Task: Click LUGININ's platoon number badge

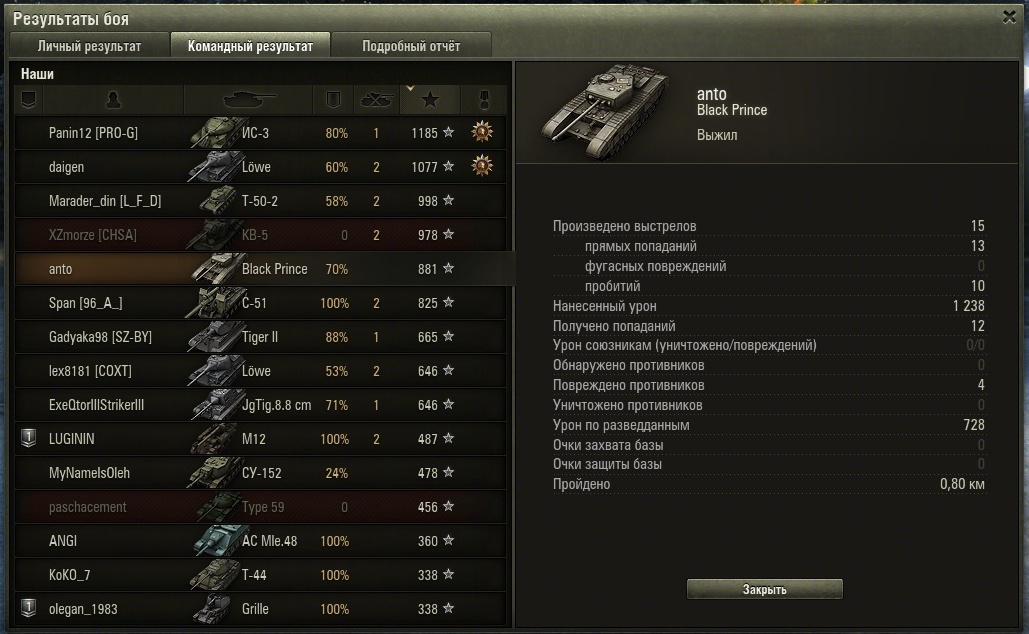Action: [28, 438]
